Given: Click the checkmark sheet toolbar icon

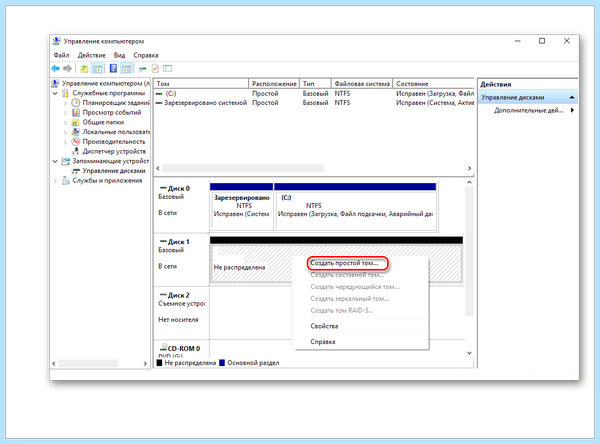Looking at the screenshot, I should 155,69.
